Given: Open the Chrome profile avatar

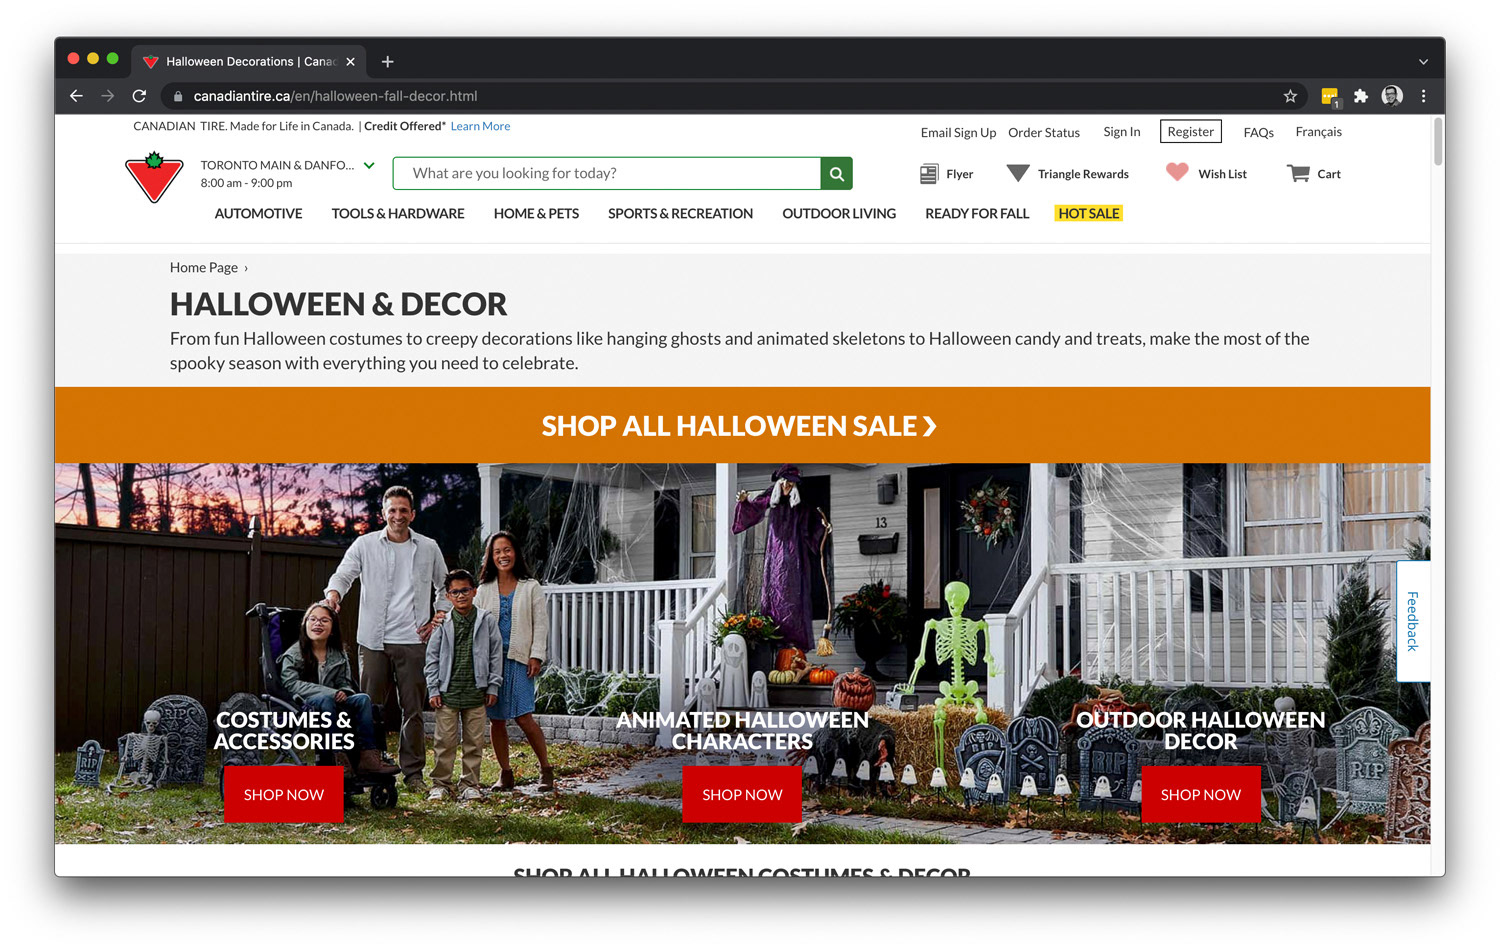Looking at the screenshot, I should (x=1392, y=96).
